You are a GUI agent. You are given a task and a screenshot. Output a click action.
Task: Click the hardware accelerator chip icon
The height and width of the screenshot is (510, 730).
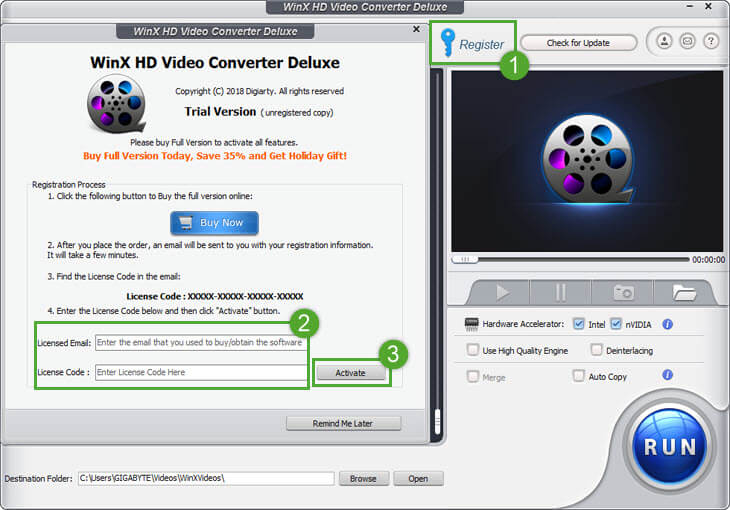click(x=472, y=324)
